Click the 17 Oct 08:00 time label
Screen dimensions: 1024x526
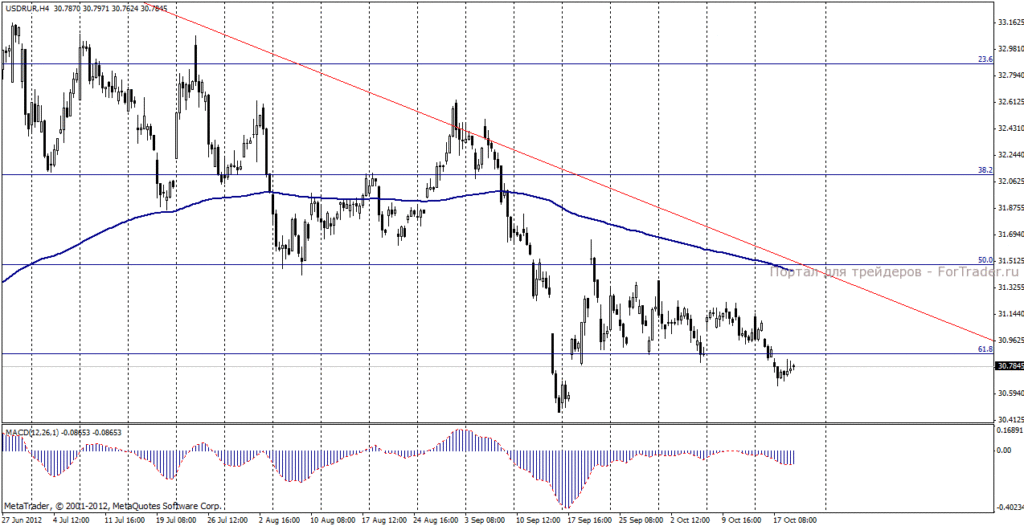(x=795, y=519)
